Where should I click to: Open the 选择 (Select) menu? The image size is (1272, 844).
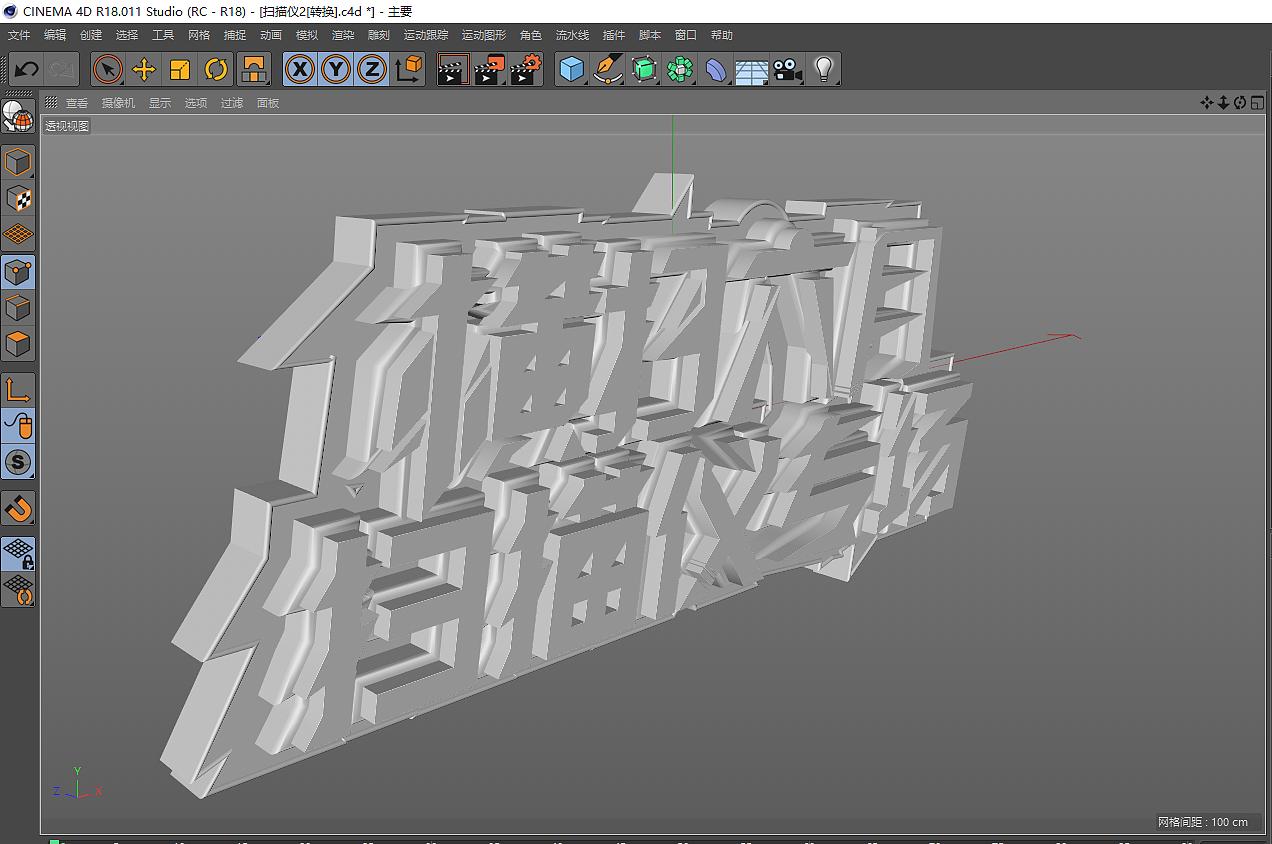pyautogui.click(x=127, y=35)
